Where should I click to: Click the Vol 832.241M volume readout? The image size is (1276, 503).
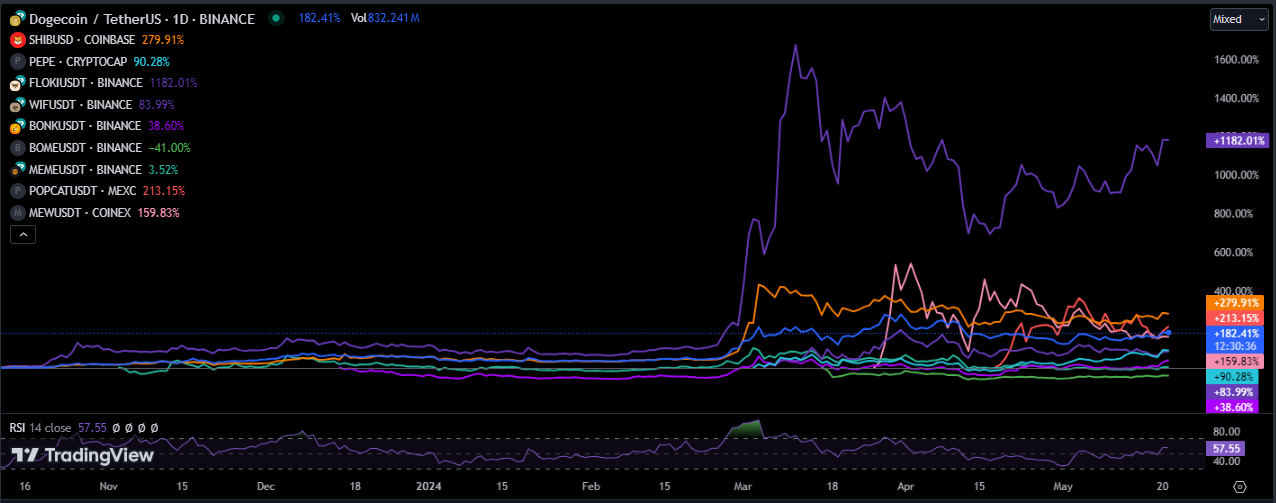point(385,19)
